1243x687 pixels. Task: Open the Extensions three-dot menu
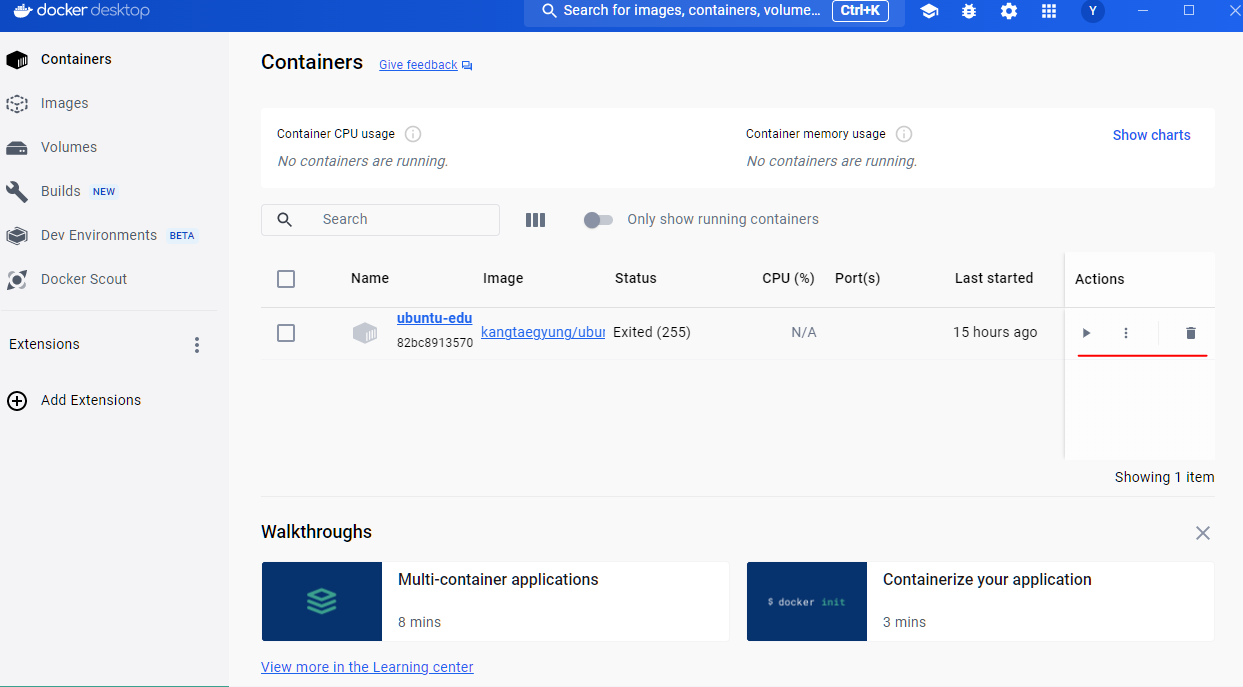coord(197,345)
